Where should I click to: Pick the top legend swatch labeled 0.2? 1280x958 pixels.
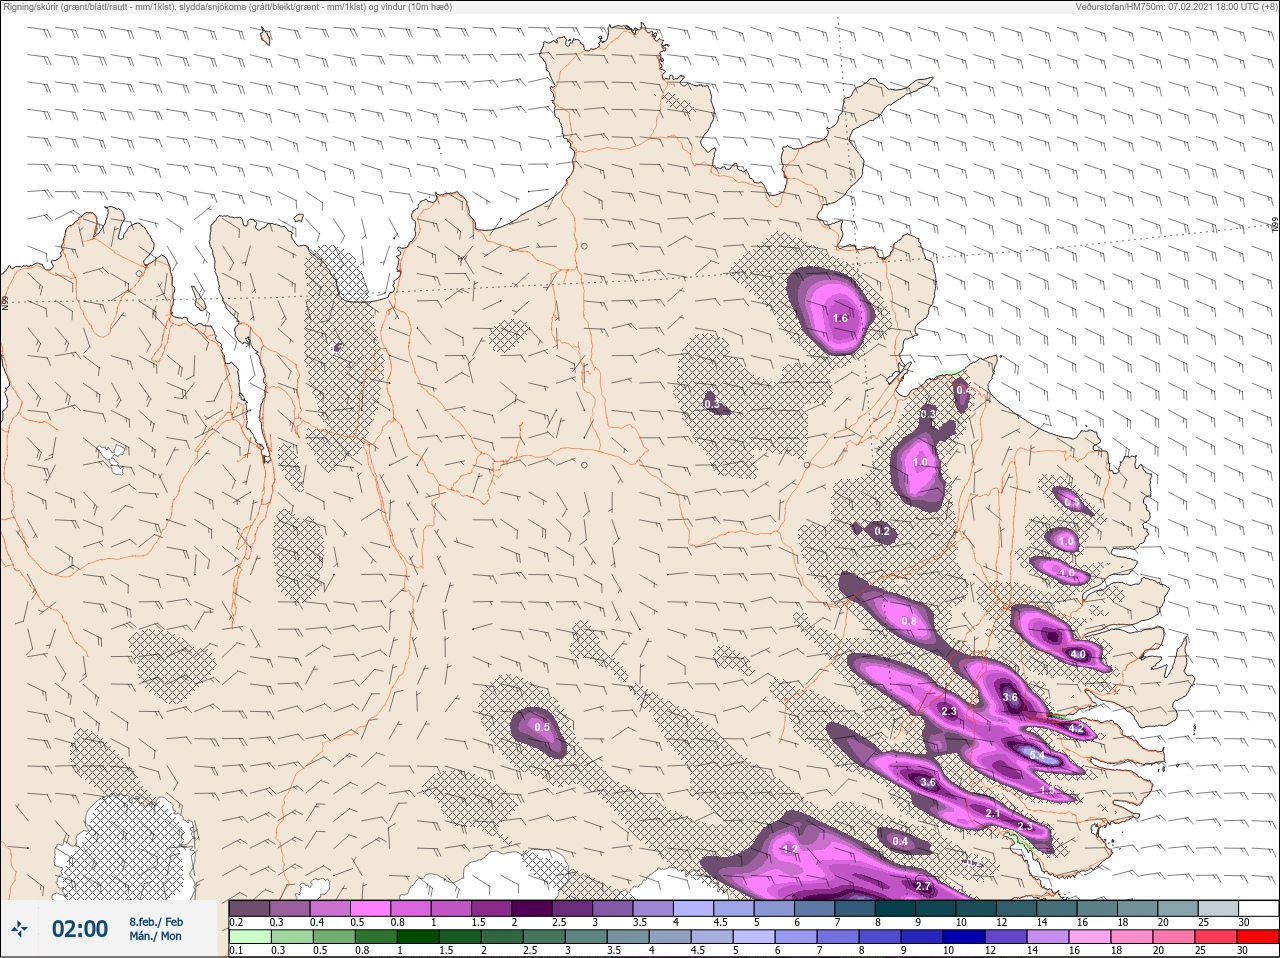coord(249,908)
